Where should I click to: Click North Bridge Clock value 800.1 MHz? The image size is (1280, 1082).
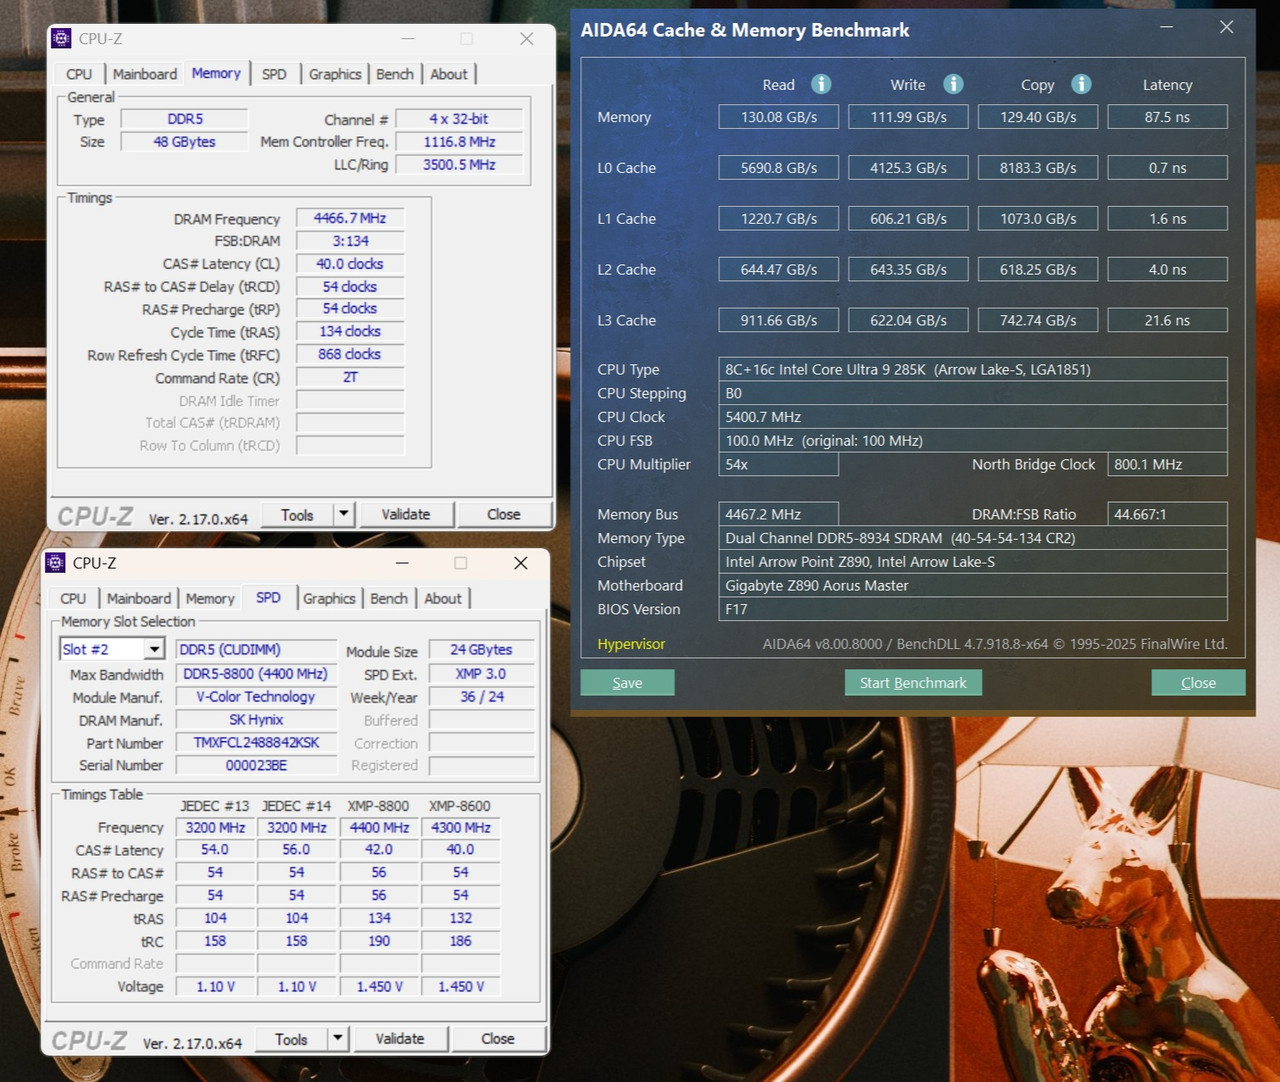click(1168, 464)
